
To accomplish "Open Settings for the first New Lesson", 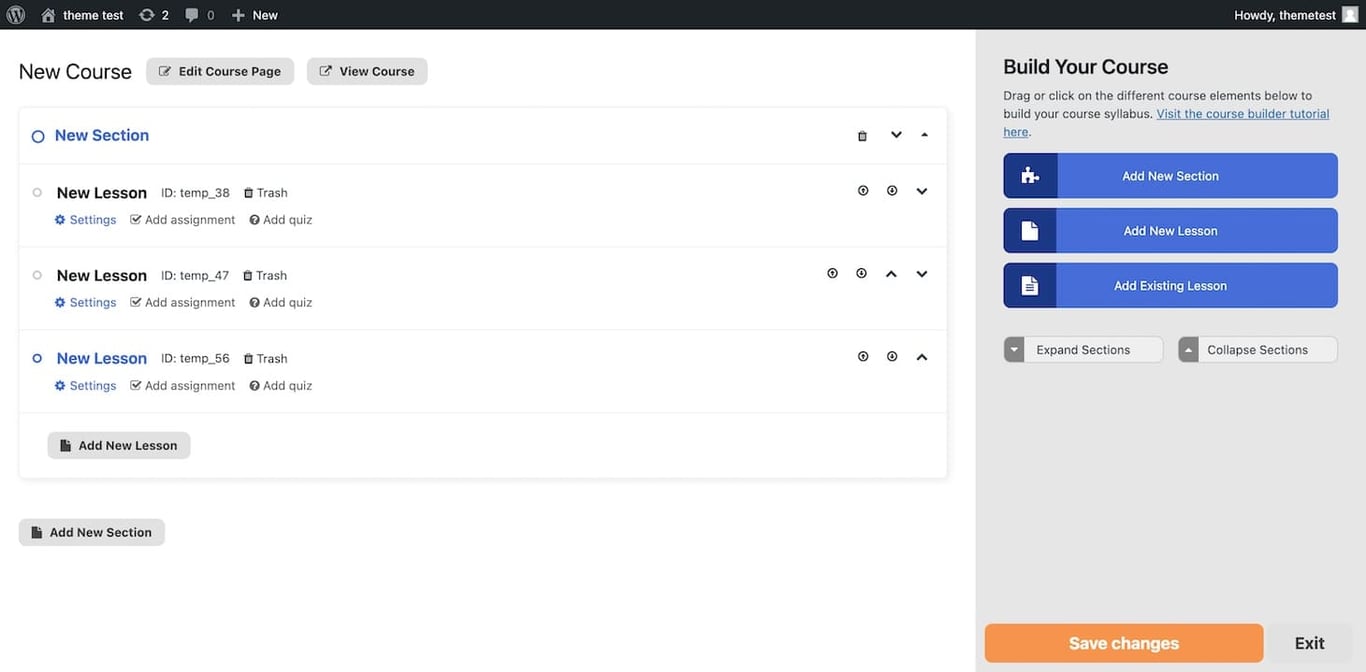I will click(x=85, y=219).
